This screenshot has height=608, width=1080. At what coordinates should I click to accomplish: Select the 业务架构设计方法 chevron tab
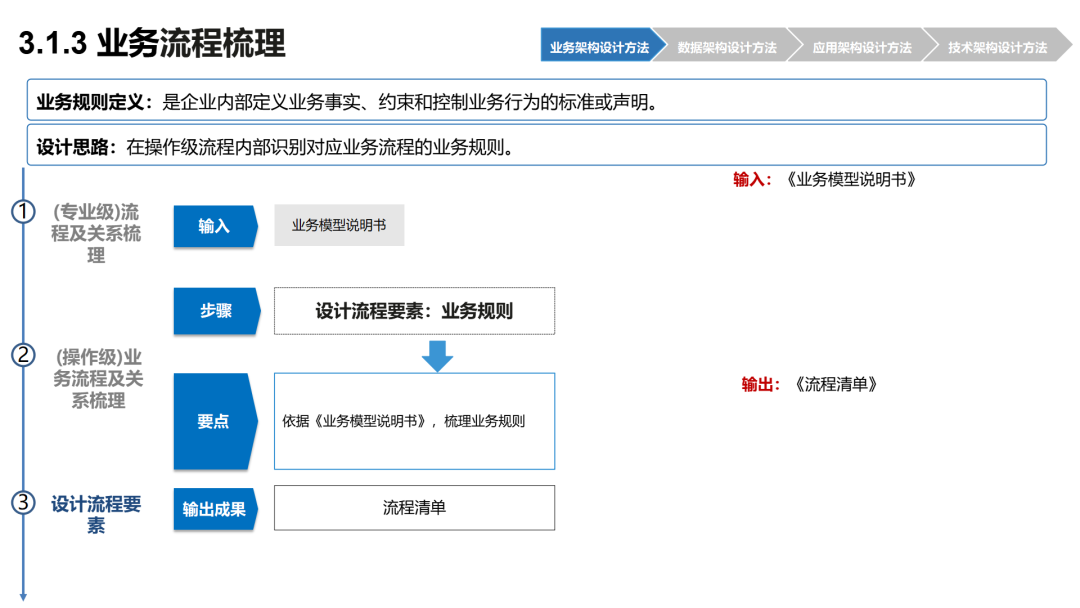pos(599,45)
